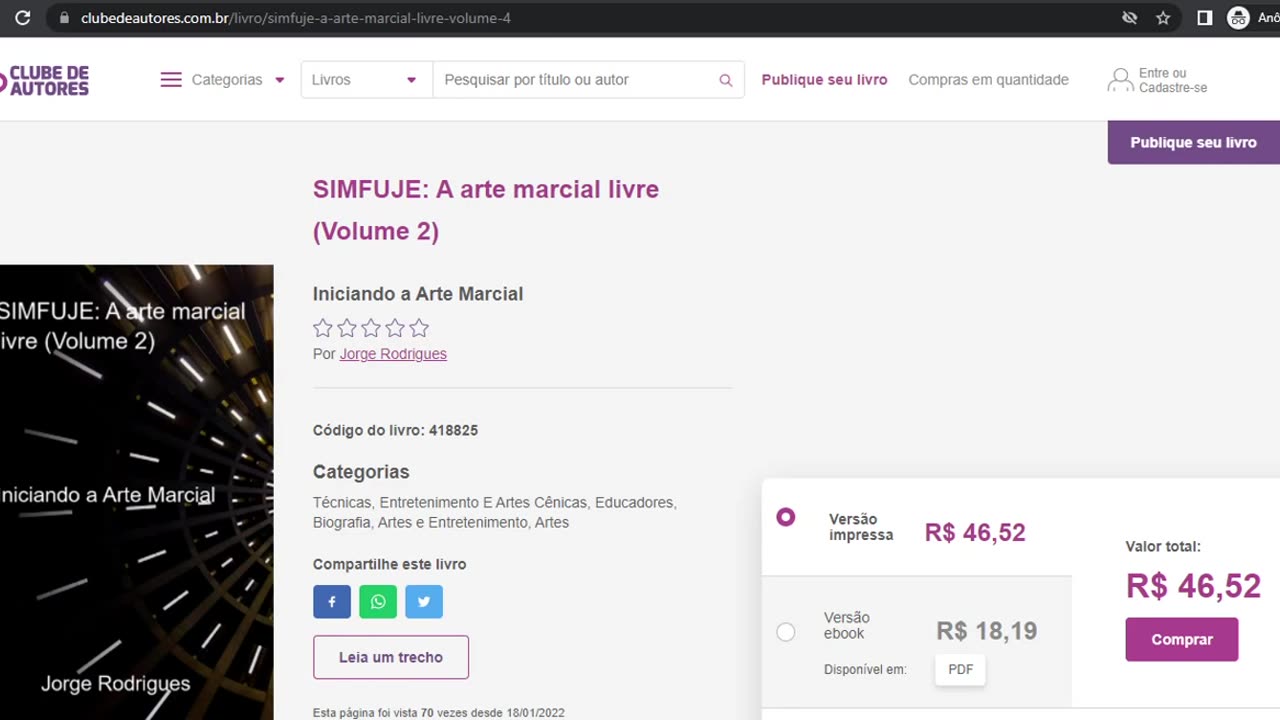Screen dimensions: 1280x720
Task: Click the page views count text
Action: click(x=439, y=713)
